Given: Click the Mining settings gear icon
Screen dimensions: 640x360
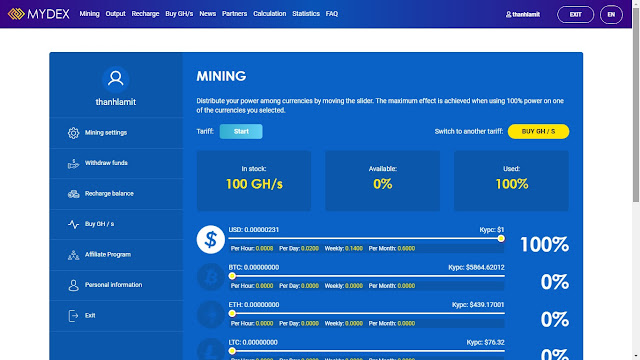Looking at the screenshot, I should pyautogui.click(x=73, y=133).
